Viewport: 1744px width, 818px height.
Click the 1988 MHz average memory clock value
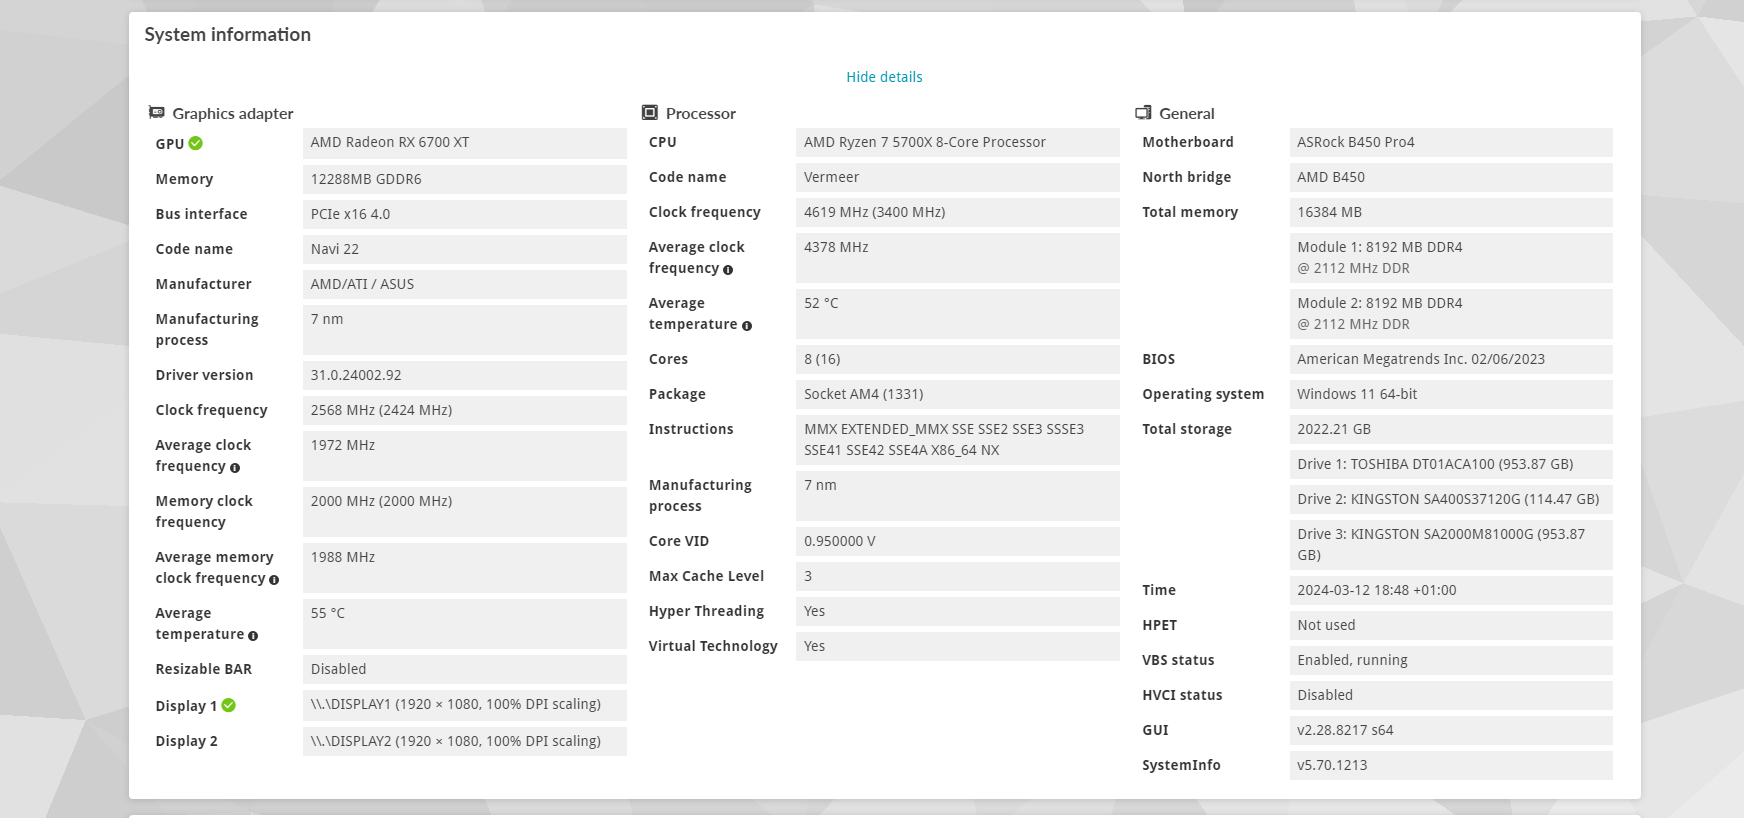(x=465, y=568)
